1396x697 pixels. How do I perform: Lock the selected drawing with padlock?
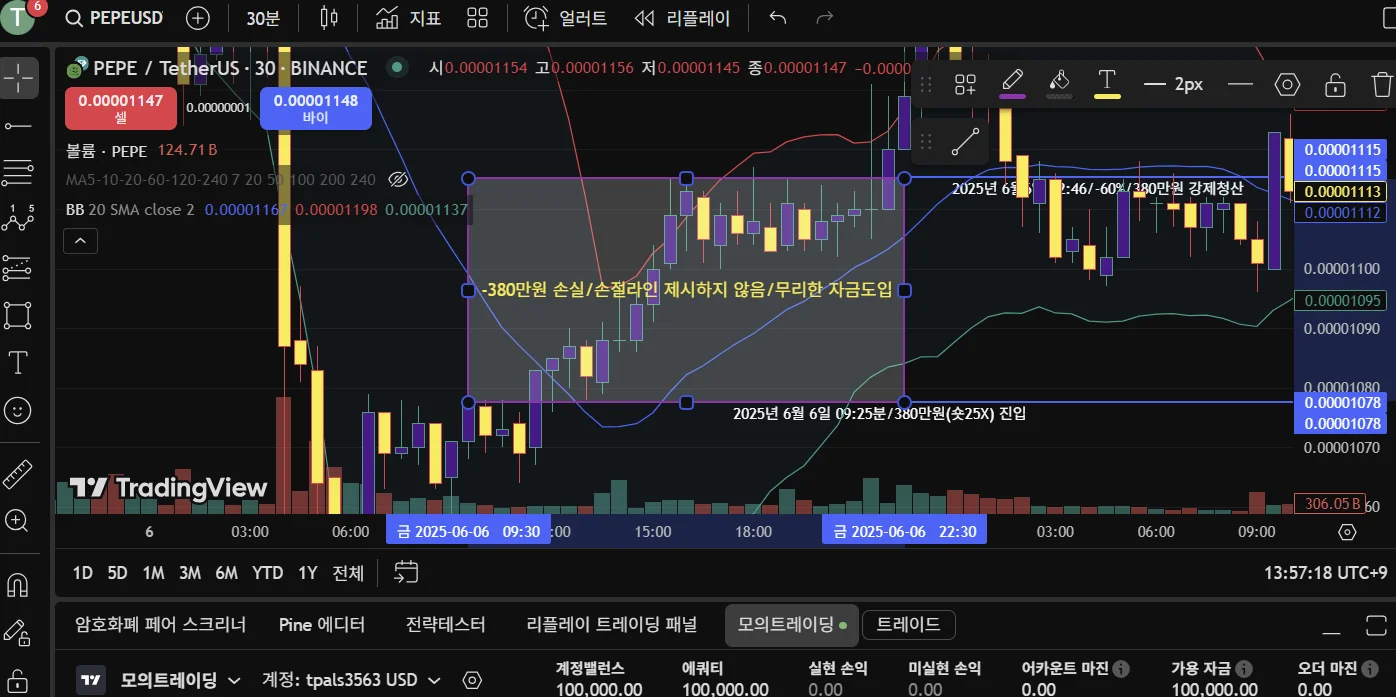click(1335, 84)
